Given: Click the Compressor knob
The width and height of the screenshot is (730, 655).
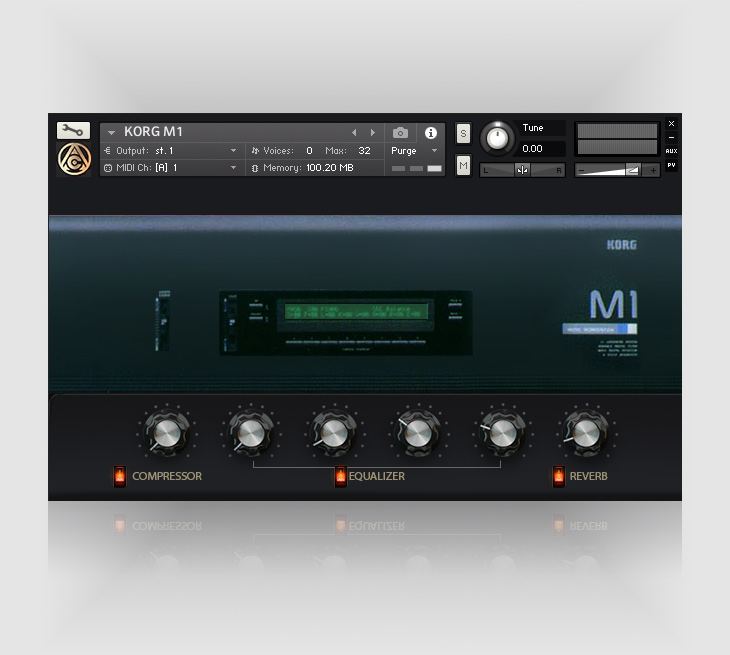Looking at the screenshot, I should 166,433.
